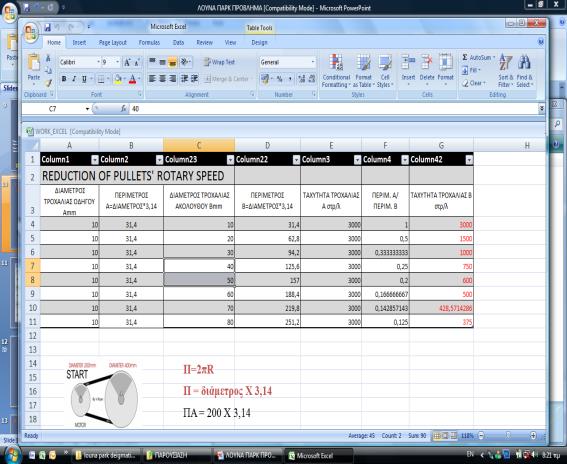Toggle Align Text Left
Image resolution: width=567 pixels, height=464 pixels.
coord(152,78)
